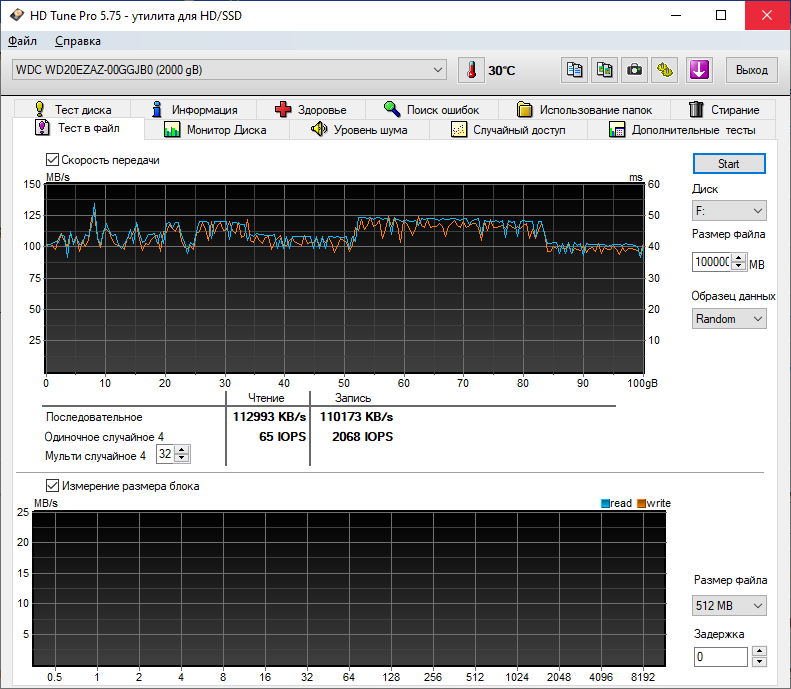This screenshot has width=791, height=689.
Task: Close the HD Tune Pro window
Action: (767, 15)
